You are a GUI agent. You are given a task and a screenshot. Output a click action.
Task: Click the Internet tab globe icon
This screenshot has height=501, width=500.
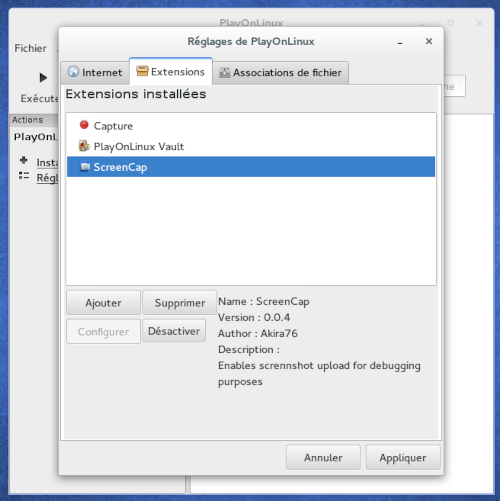tap(73, 71)
